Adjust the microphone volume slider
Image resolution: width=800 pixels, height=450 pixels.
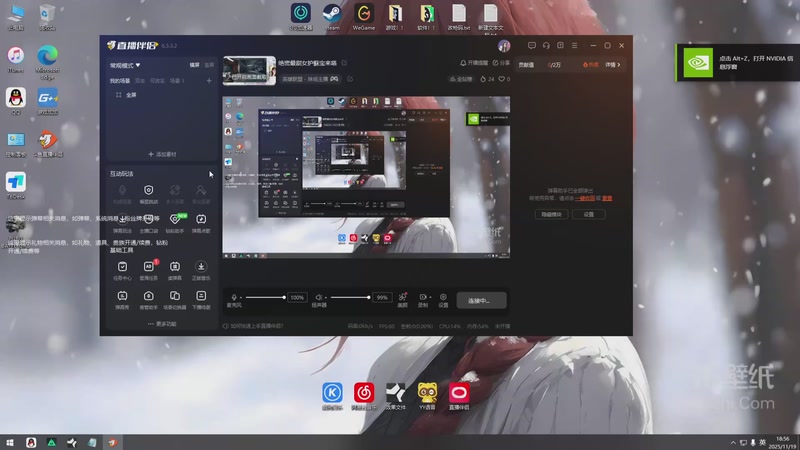pyautogui.click(x=265, y=297)
